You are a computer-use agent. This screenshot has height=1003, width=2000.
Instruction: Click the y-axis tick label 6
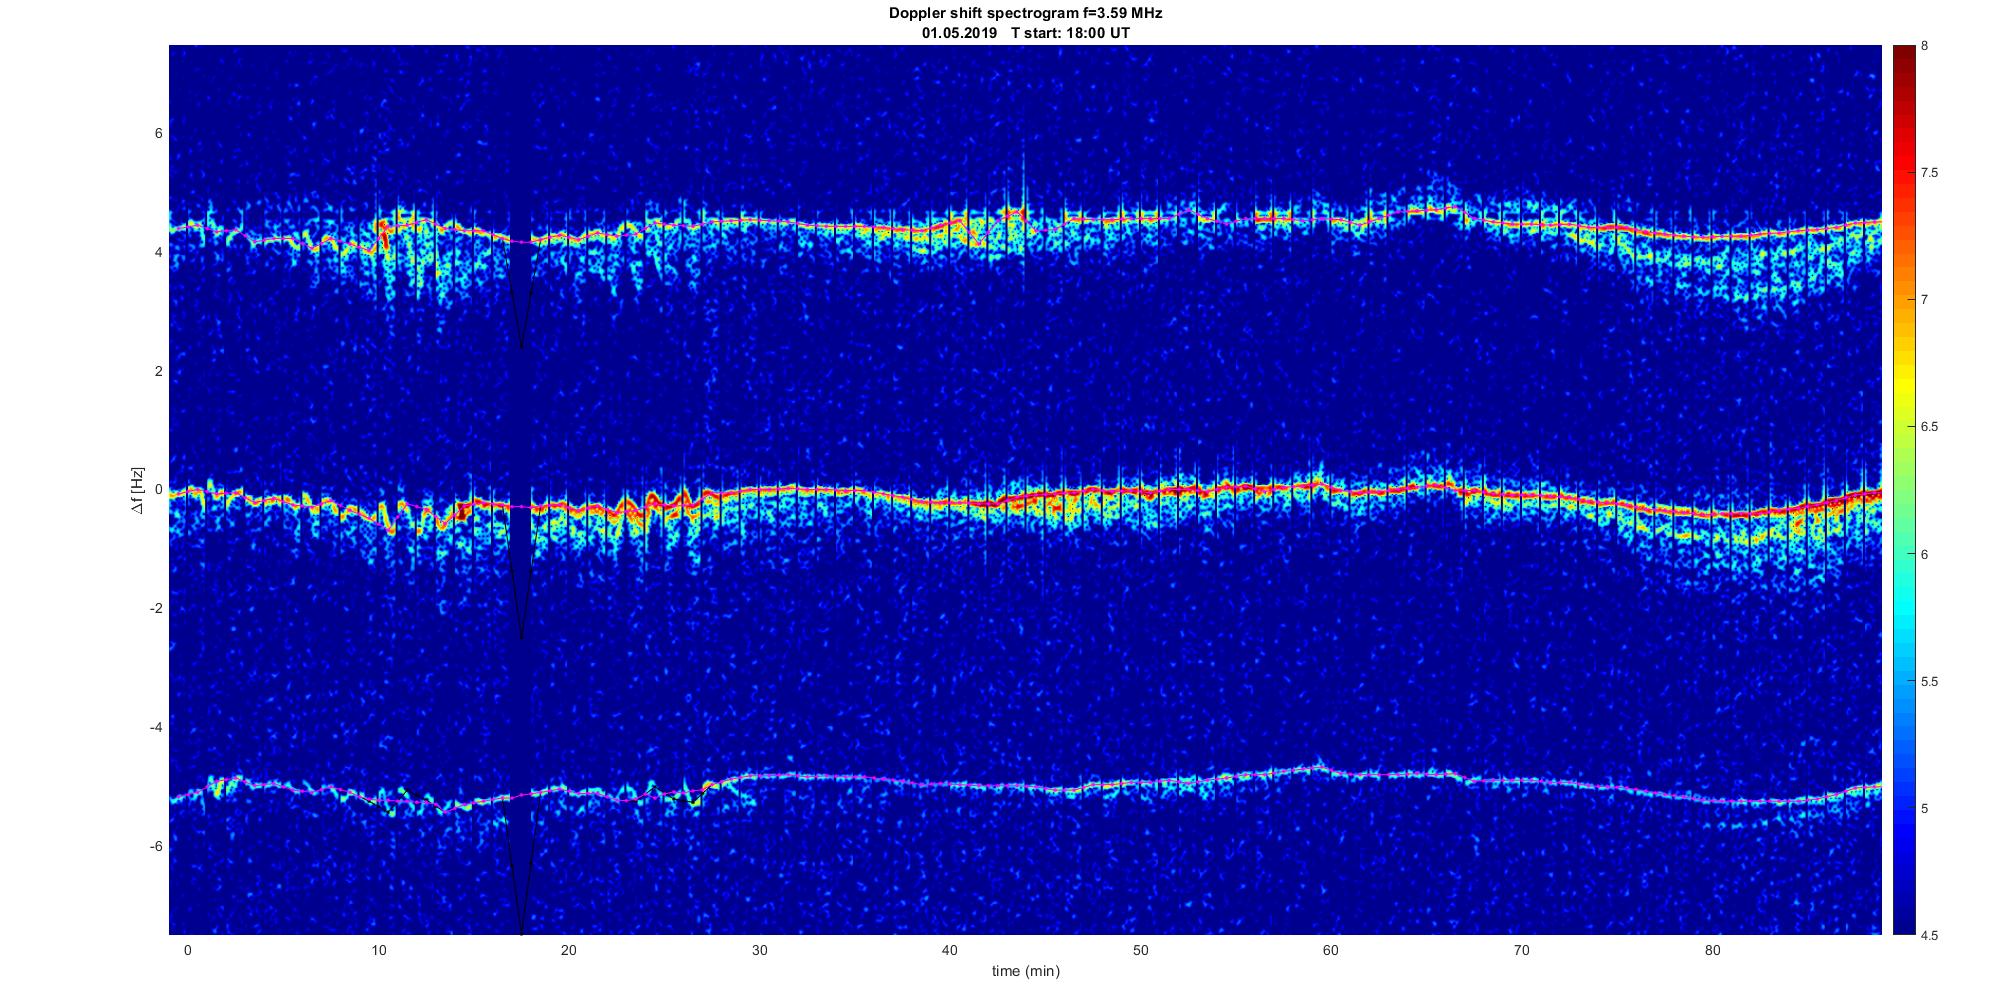159,134
